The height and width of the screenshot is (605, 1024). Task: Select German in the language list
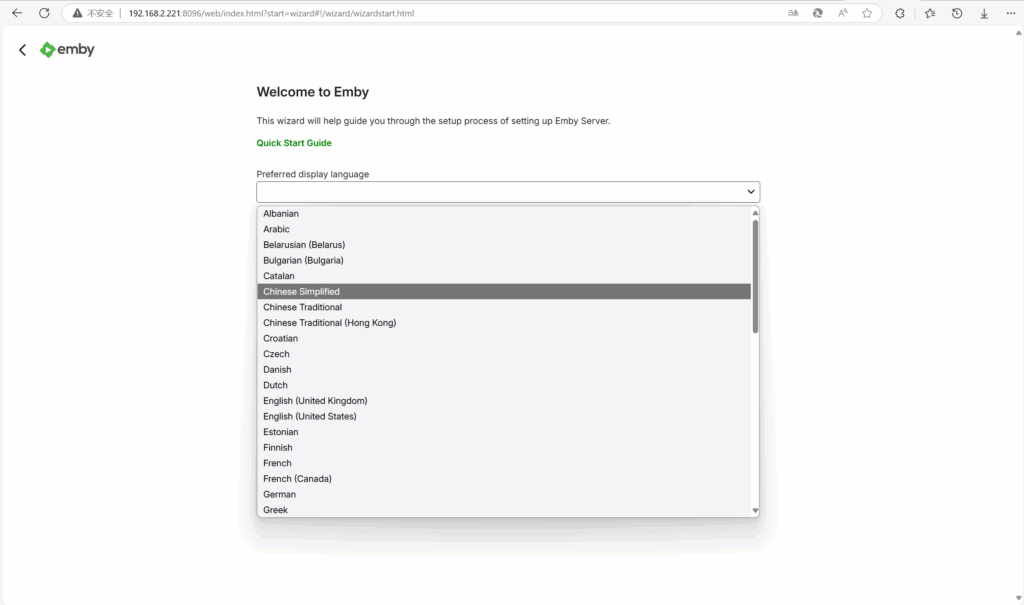[279, 495]
